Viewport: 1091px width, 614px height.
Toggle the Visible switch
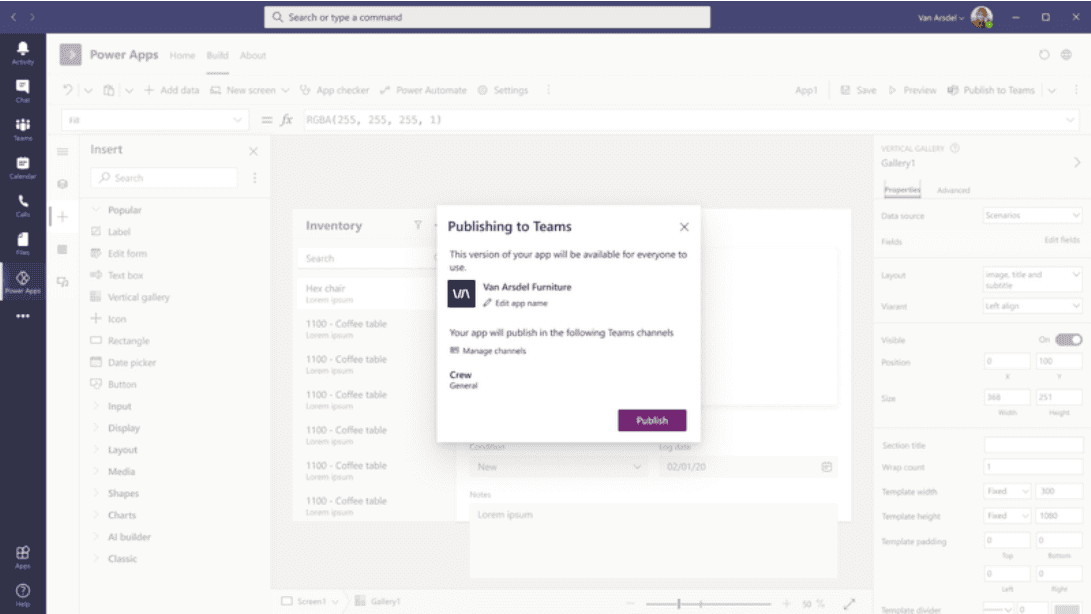[1068, 340]
